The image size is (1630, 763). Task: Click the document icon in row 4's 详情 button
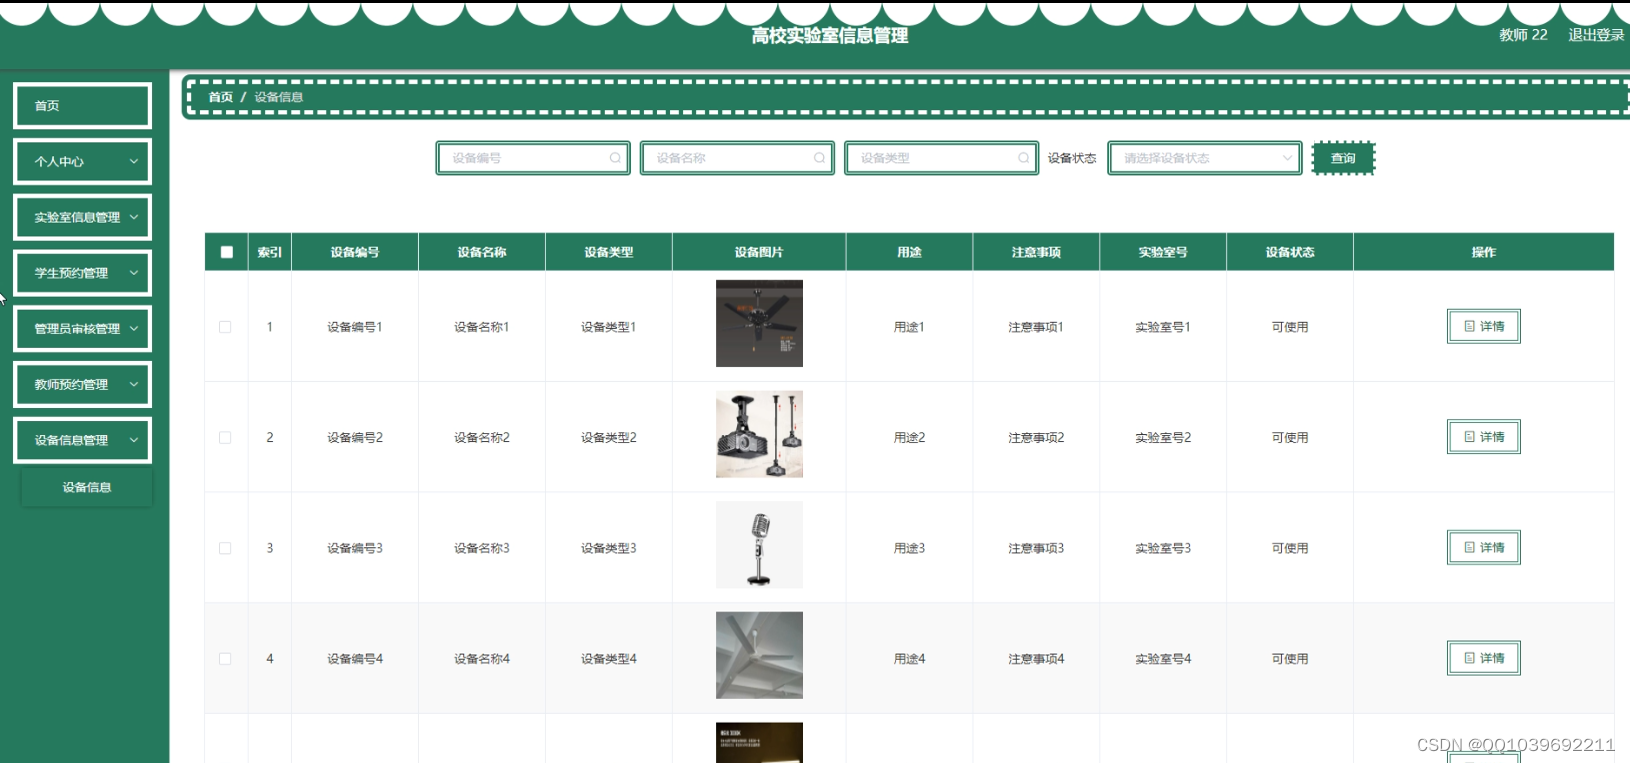[x=1469, y=658]
